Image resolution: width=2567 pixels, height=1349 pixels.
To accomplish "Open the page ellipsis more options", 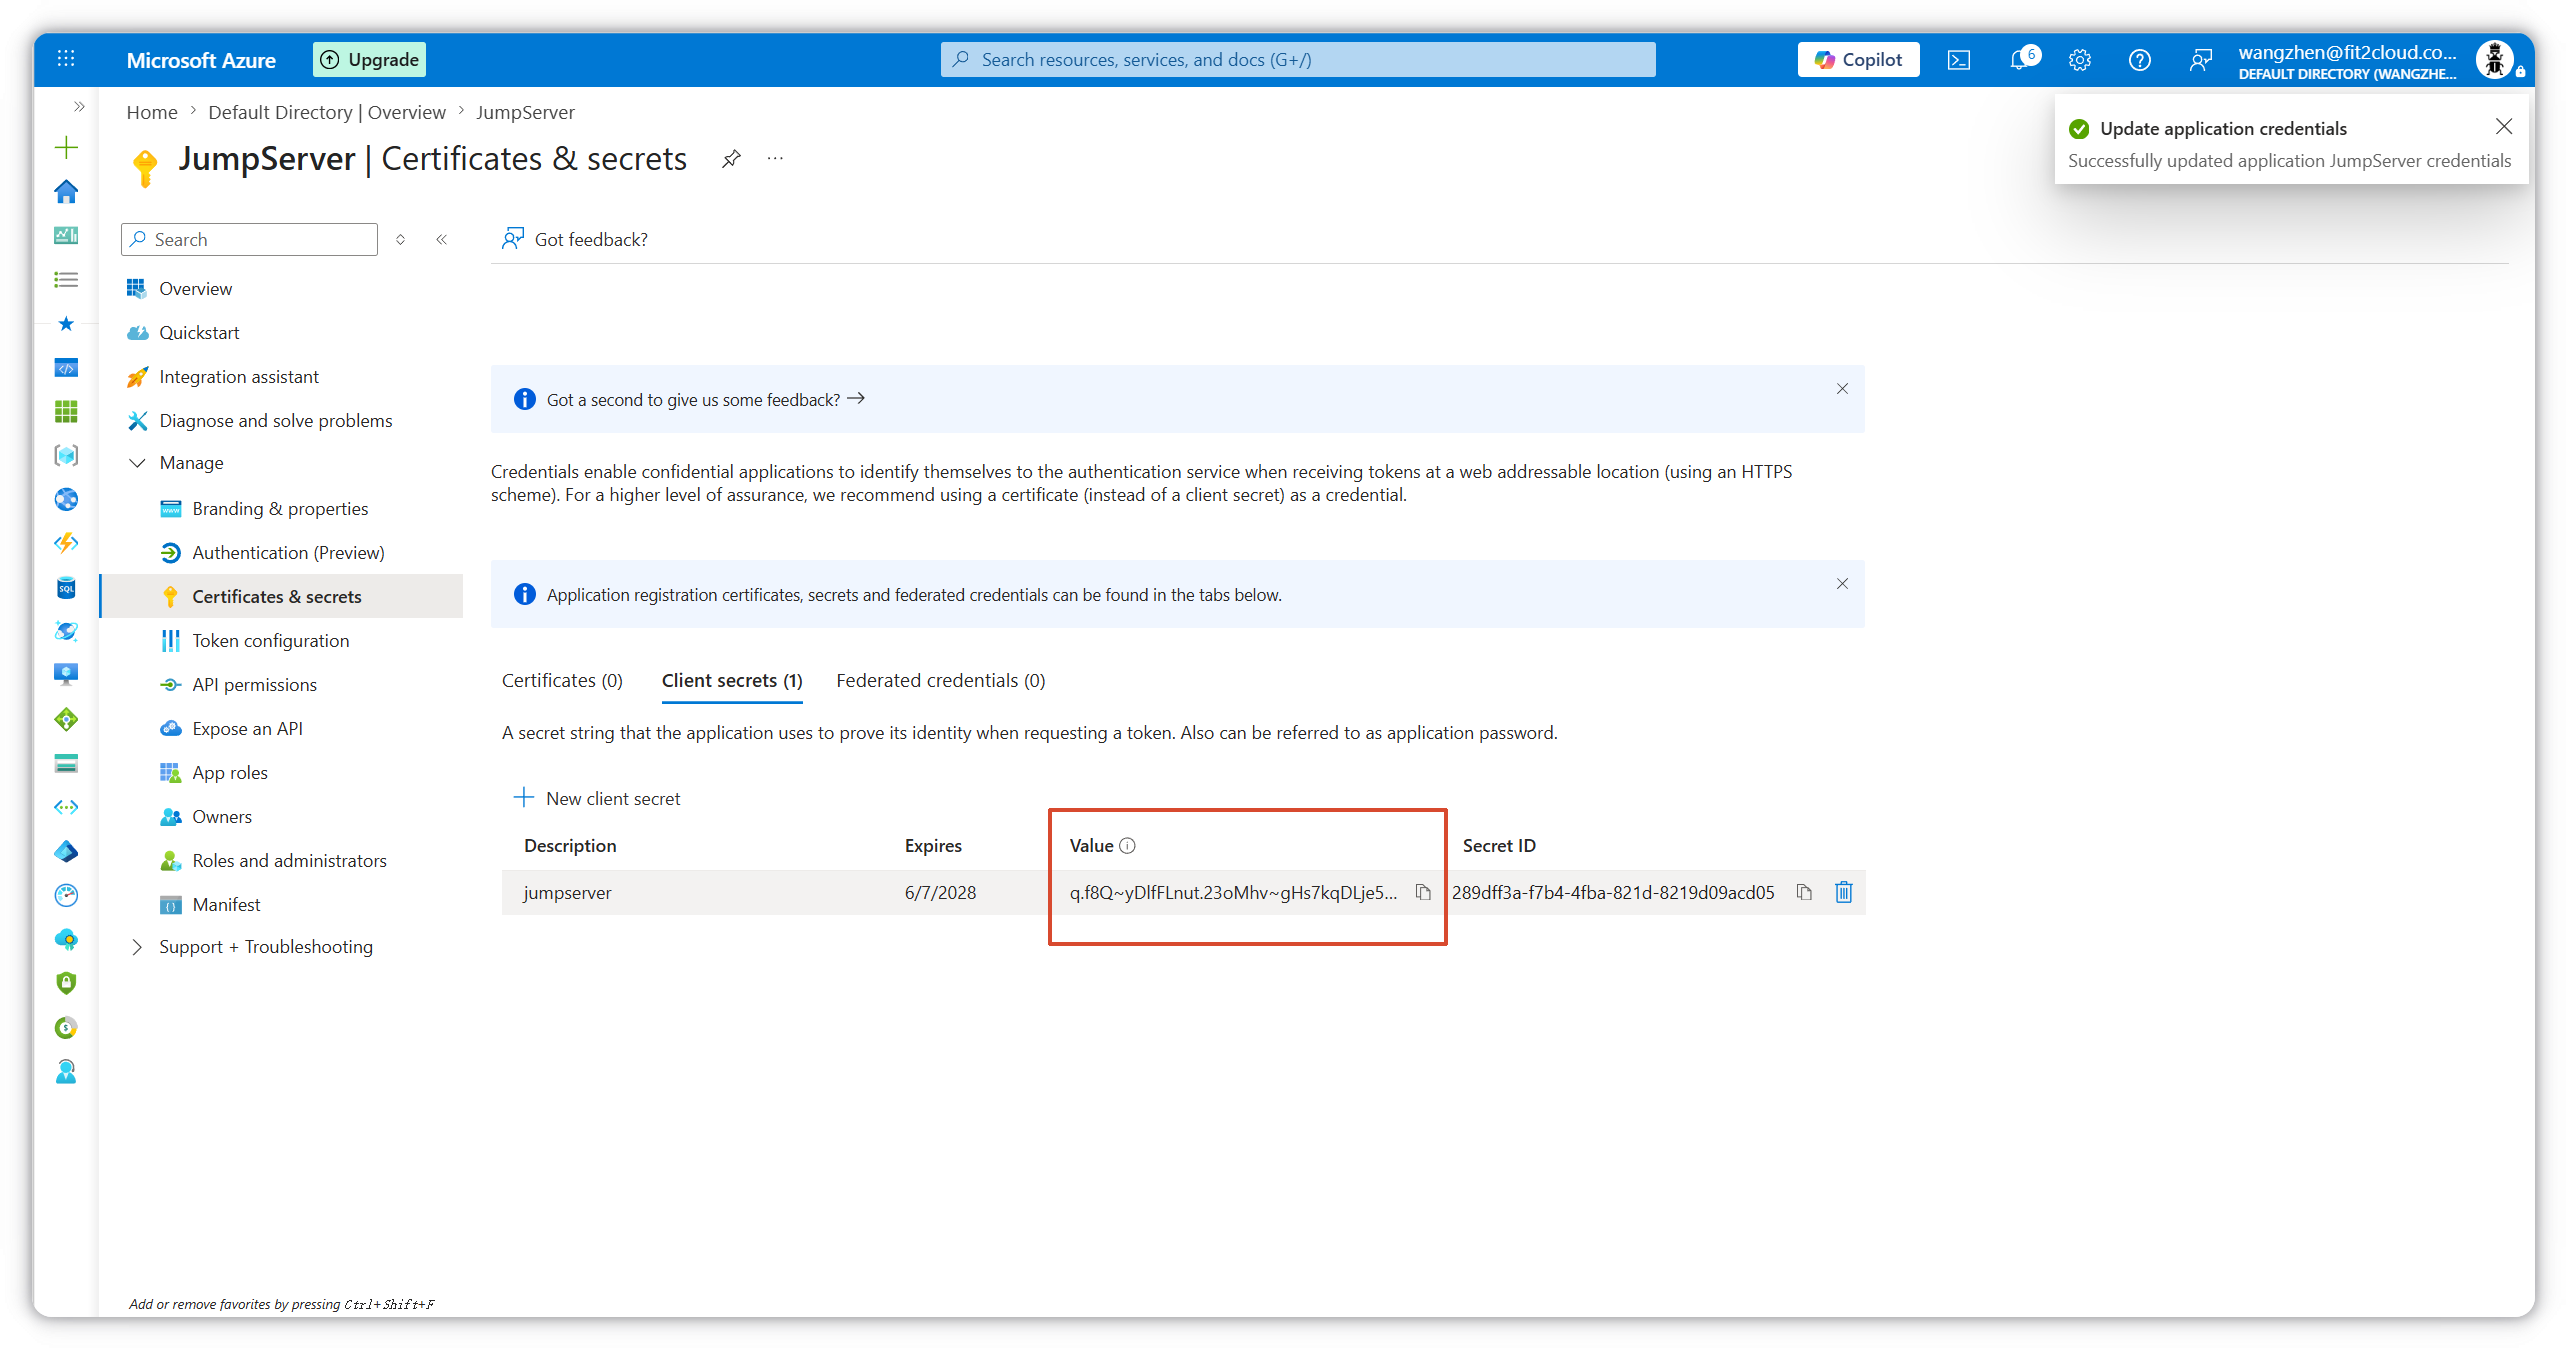I will coord(775,159).
